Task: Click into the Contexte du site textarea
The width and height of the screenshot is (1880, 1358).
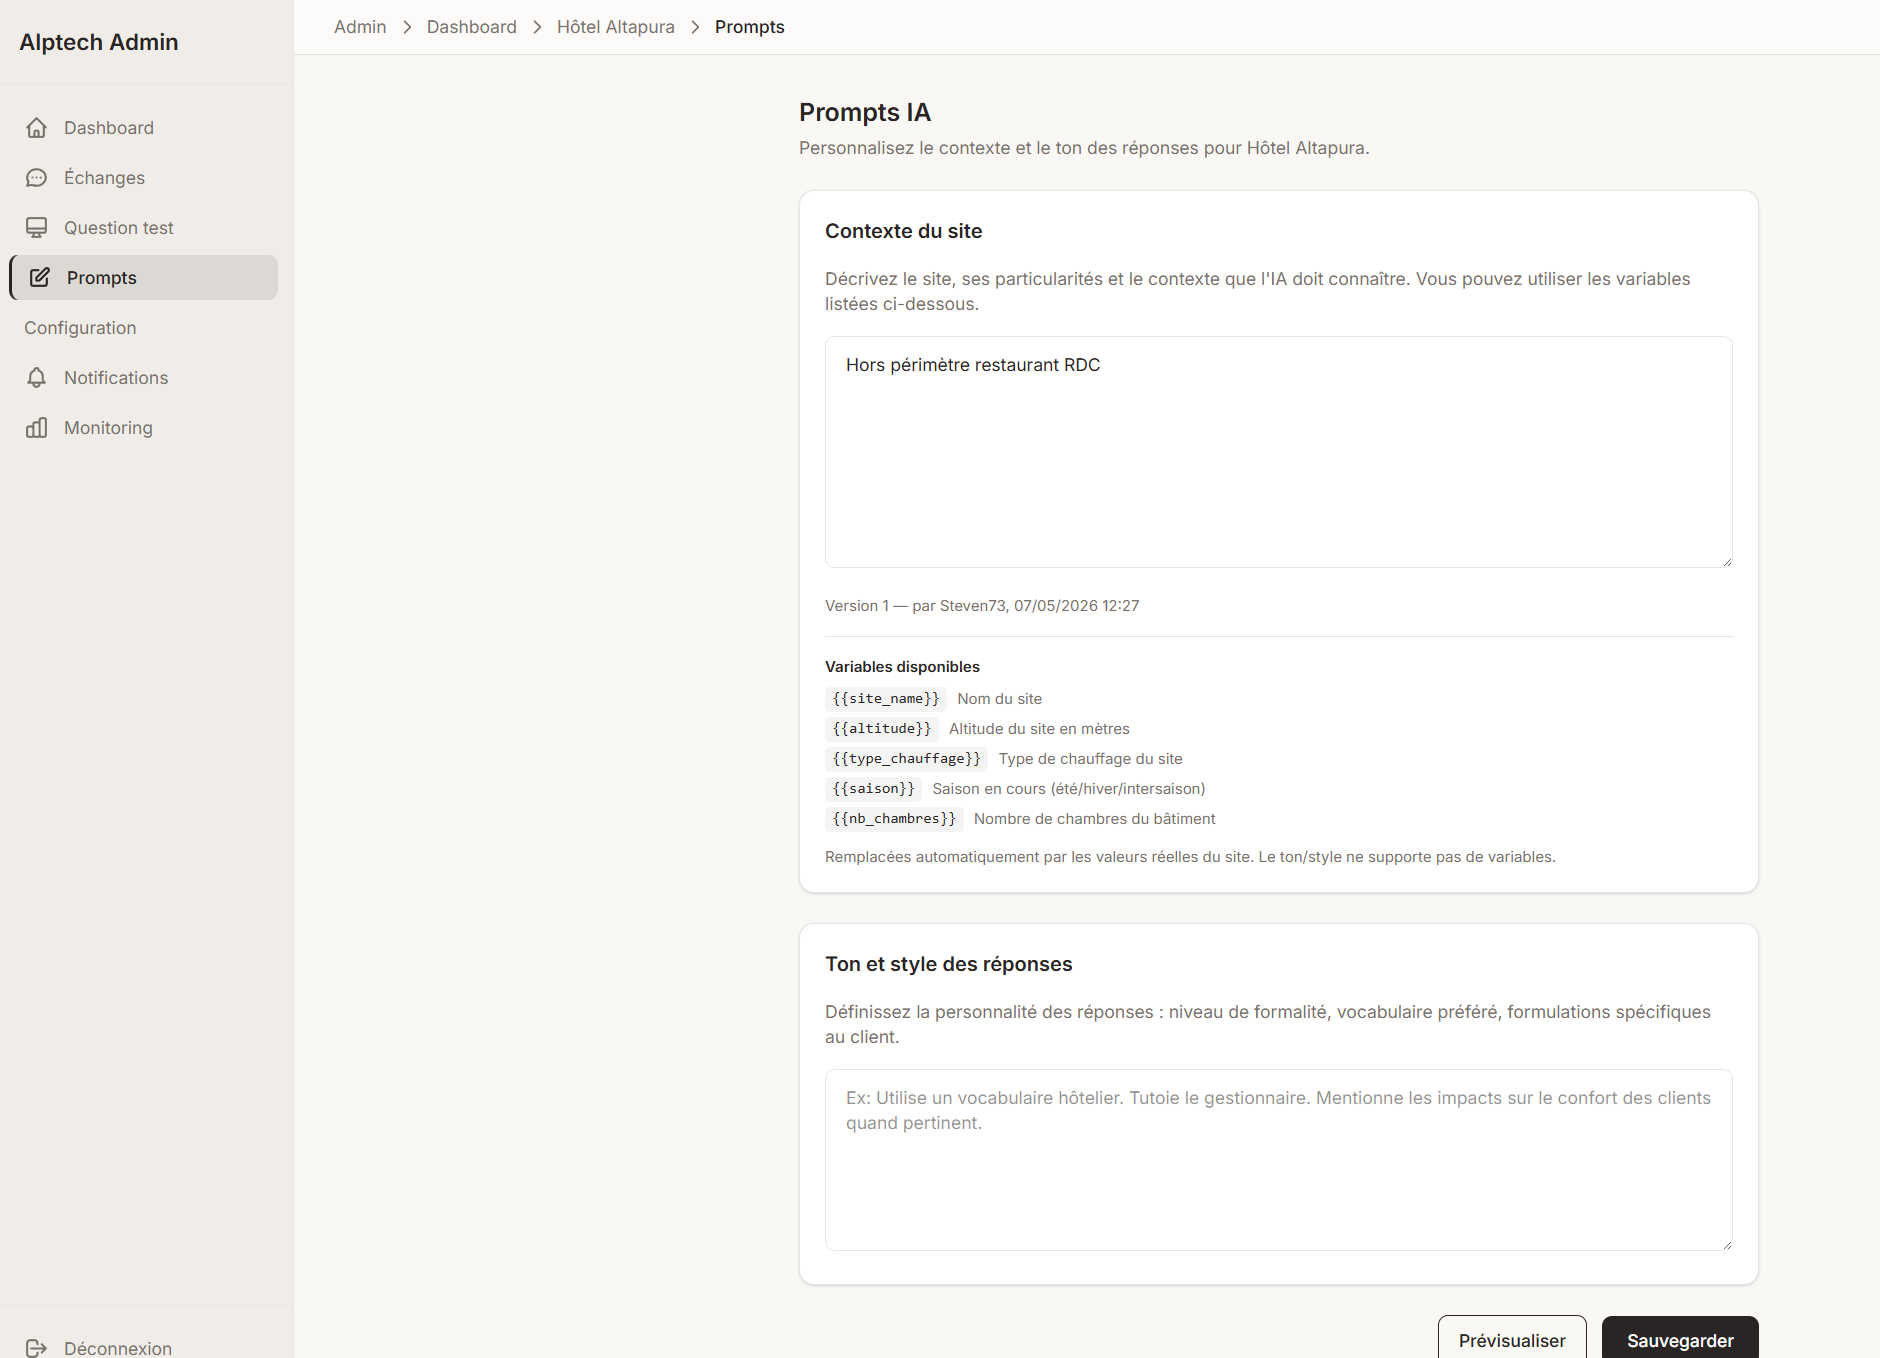Action: pyautogui.click(x=1279, y=452)
